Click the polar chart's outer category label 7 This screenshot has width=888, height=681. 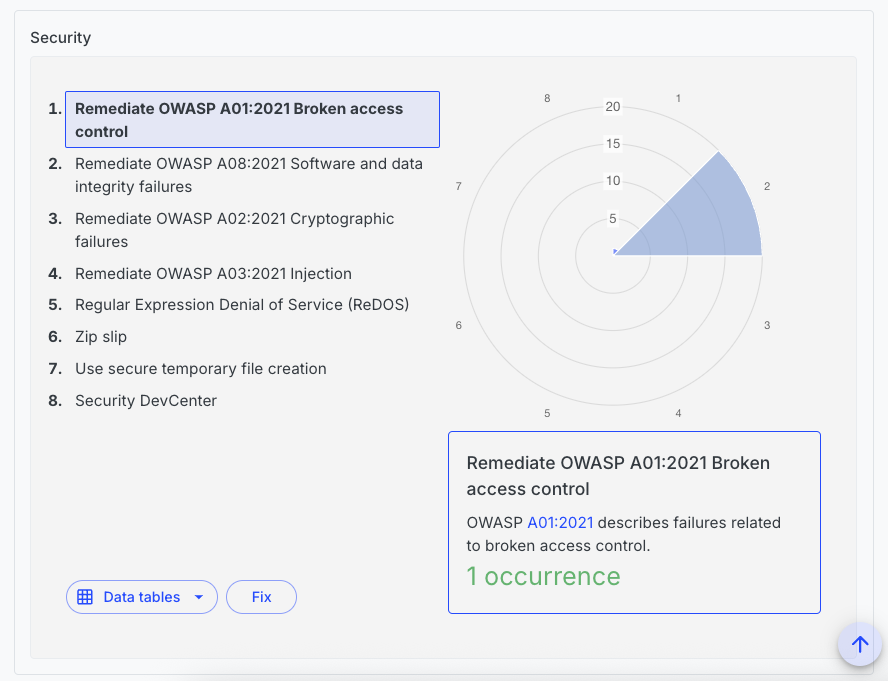tap(459, 186)
